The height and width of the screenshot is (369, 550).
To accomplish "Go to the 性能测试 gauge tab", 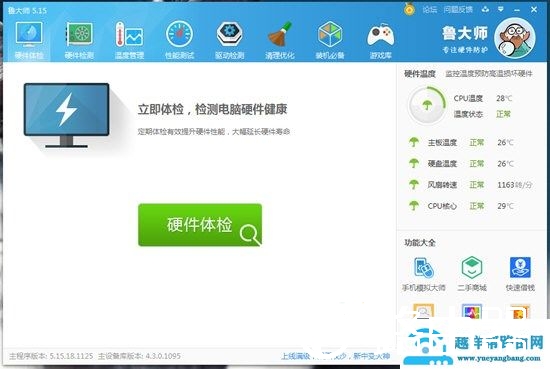I will point(179,40).
